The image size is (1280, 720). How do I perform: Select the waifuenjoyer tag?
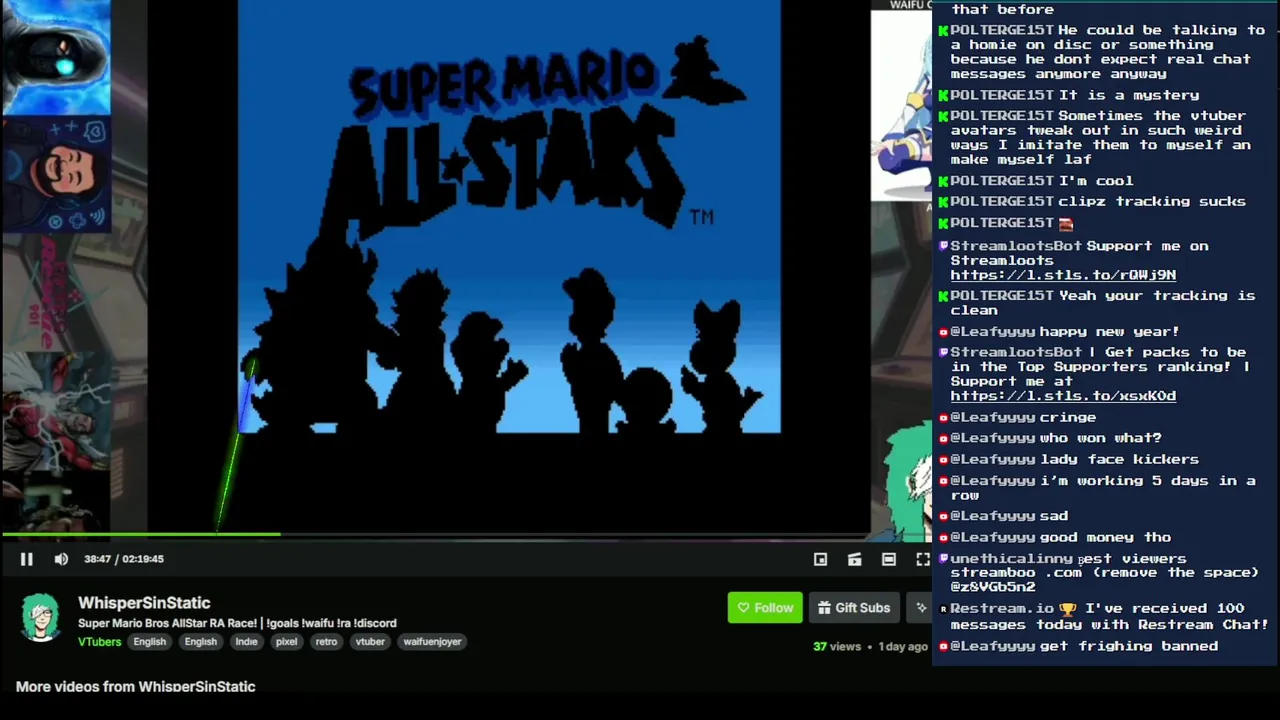click(432, 642)
